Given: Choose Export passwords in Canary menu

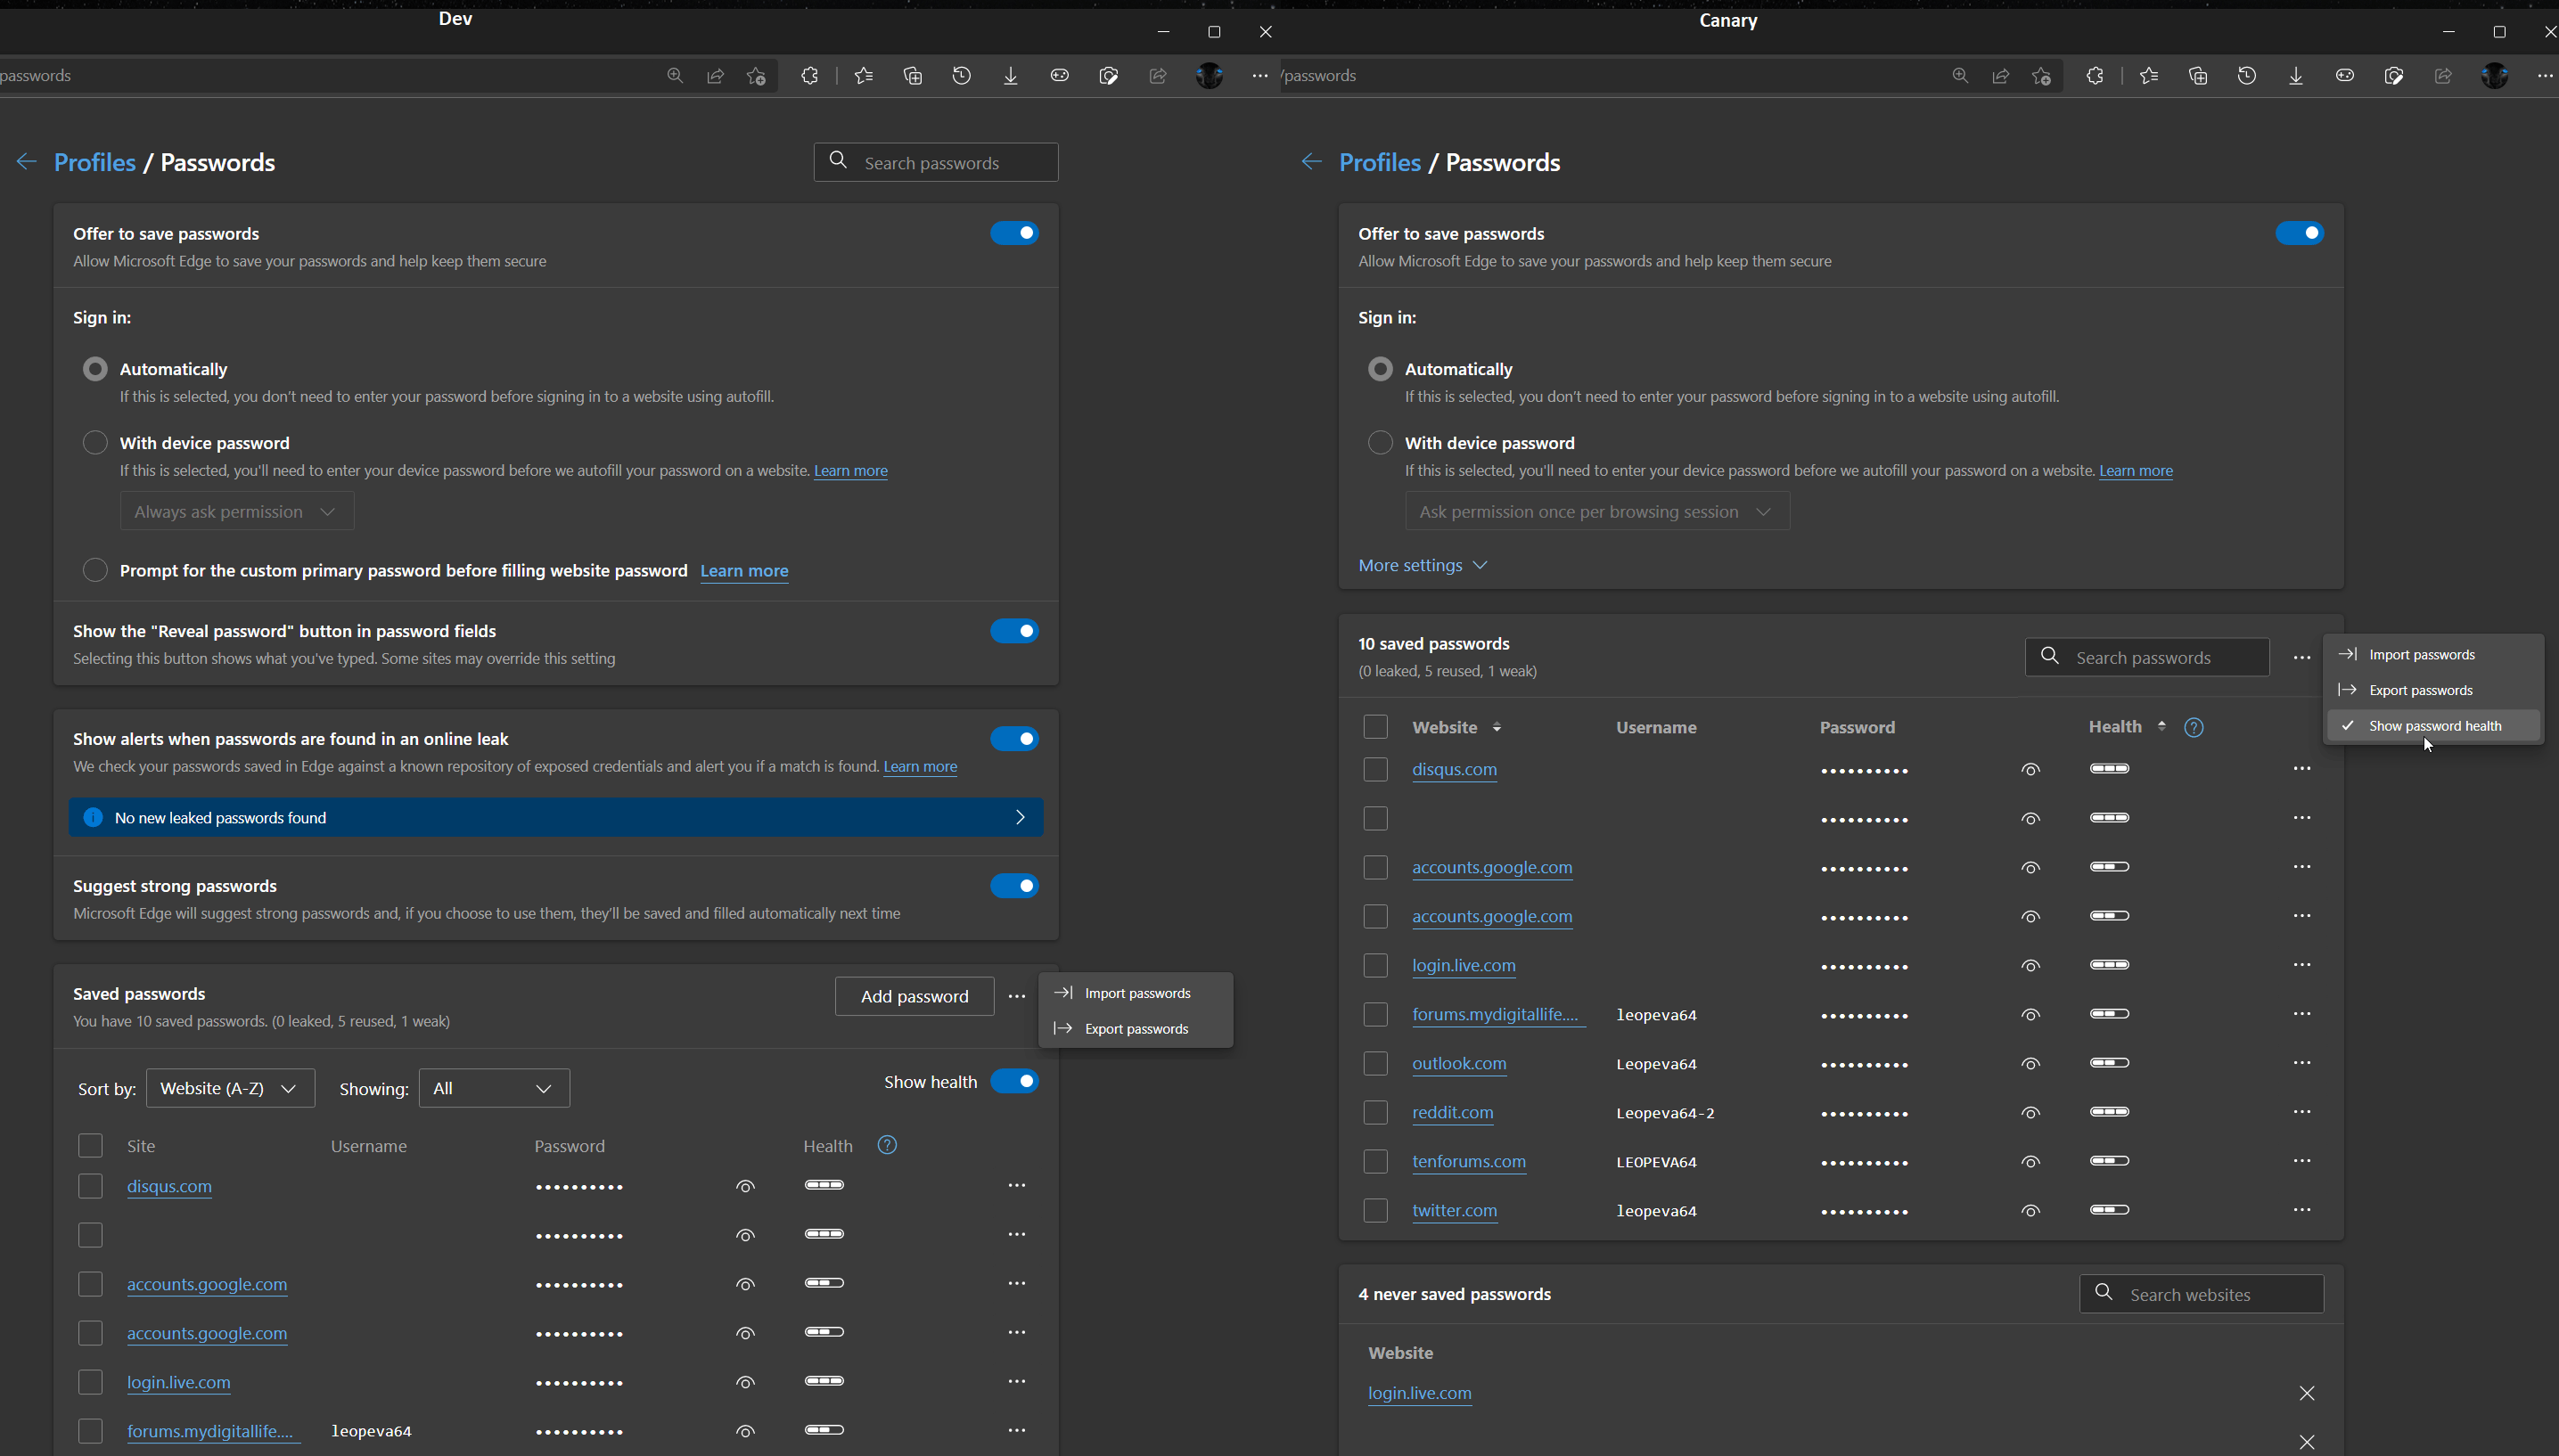Looking at the screenshot, I should click(x=2434, y=690).
